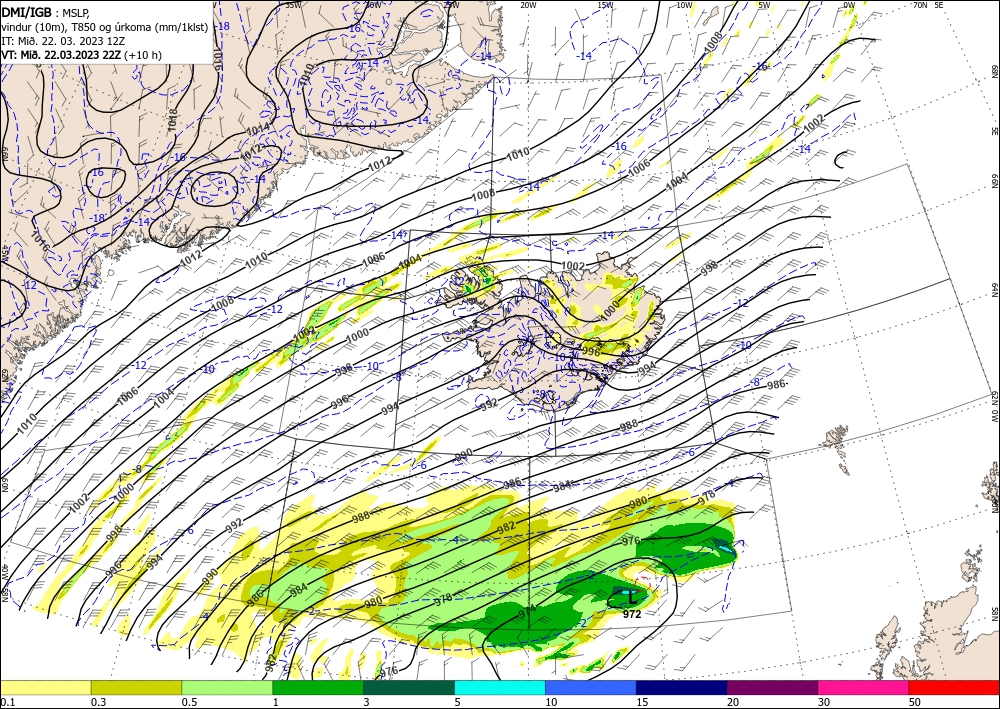Click the '972' low pressure value label
Viewport: 1000px width, 709px height.
tap(632, 614)
